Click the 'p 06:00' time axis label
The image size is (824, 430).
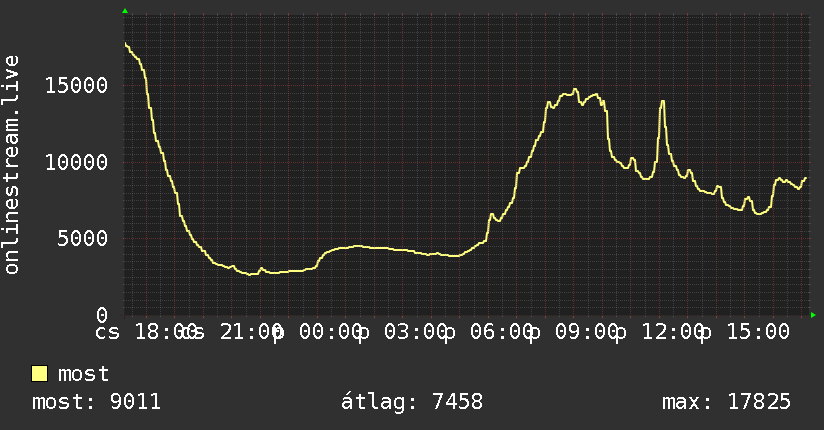pos(487,332)
